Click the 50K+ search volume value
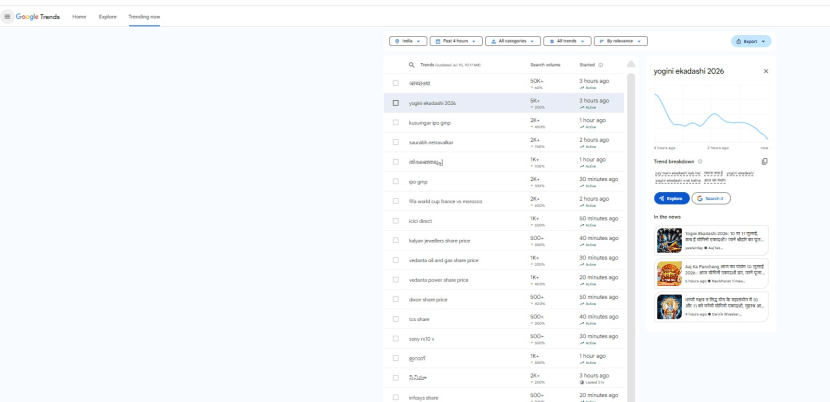The height and width of the screenshot is (402, 830). pyautogui.click(x=536, y=81)
